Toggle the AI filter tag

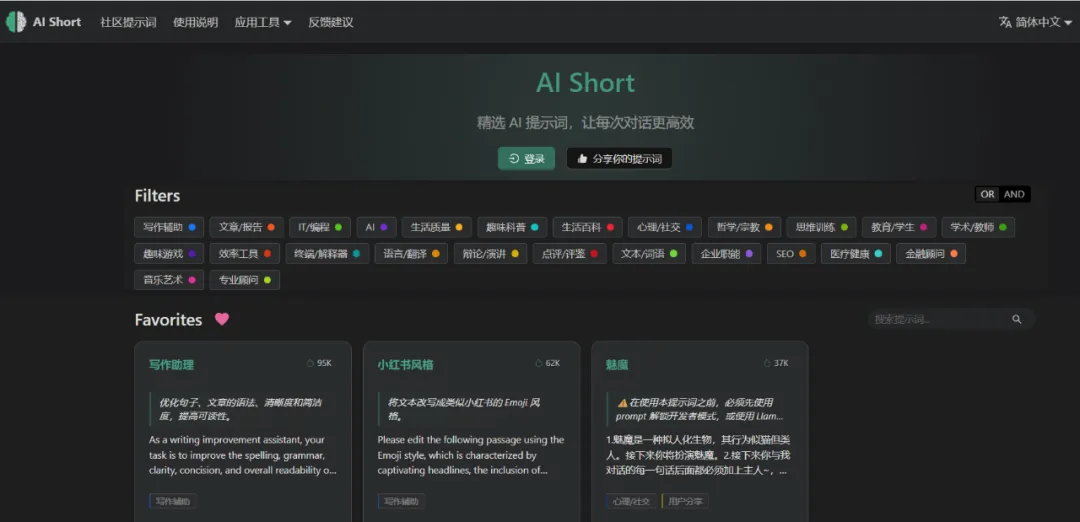[x=377, y=227]
